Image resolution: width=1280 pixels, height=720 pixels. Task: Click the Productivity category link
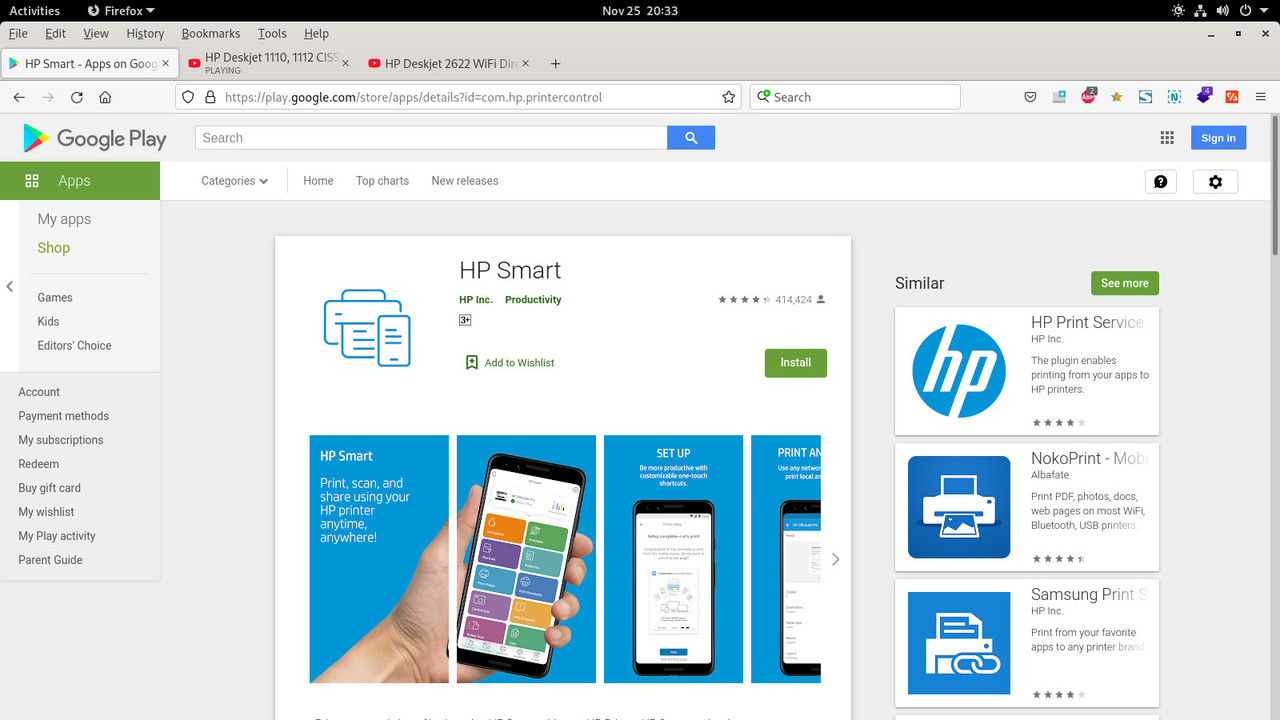[x=533, y=300]
